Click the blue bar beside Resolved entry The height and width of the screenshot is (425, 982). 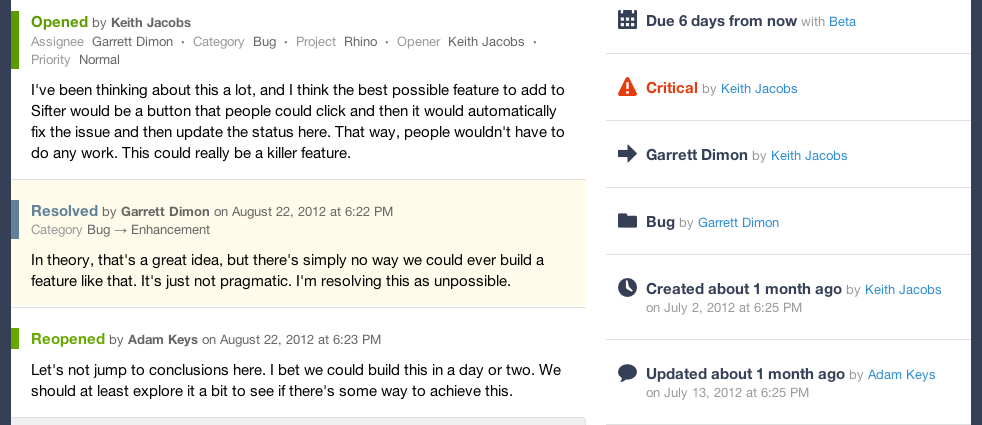point(15,219)
